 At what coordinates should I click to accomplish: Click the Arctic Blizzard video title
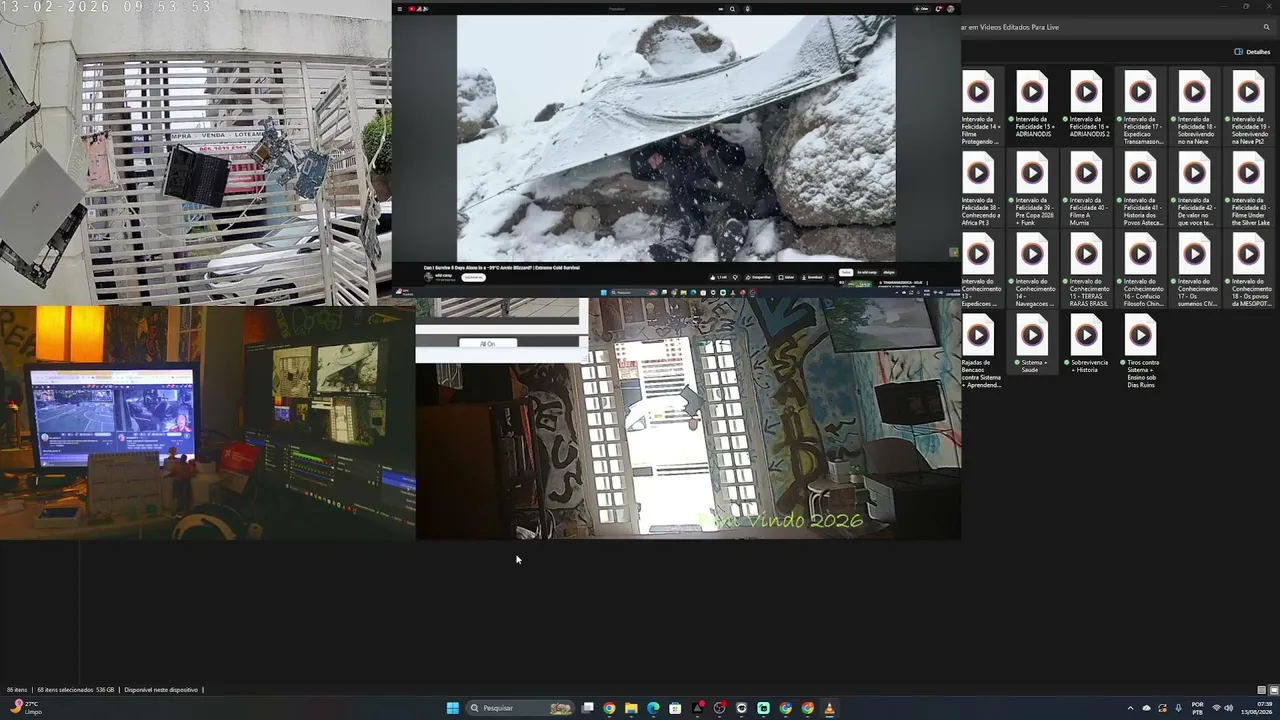coord(501,268)
